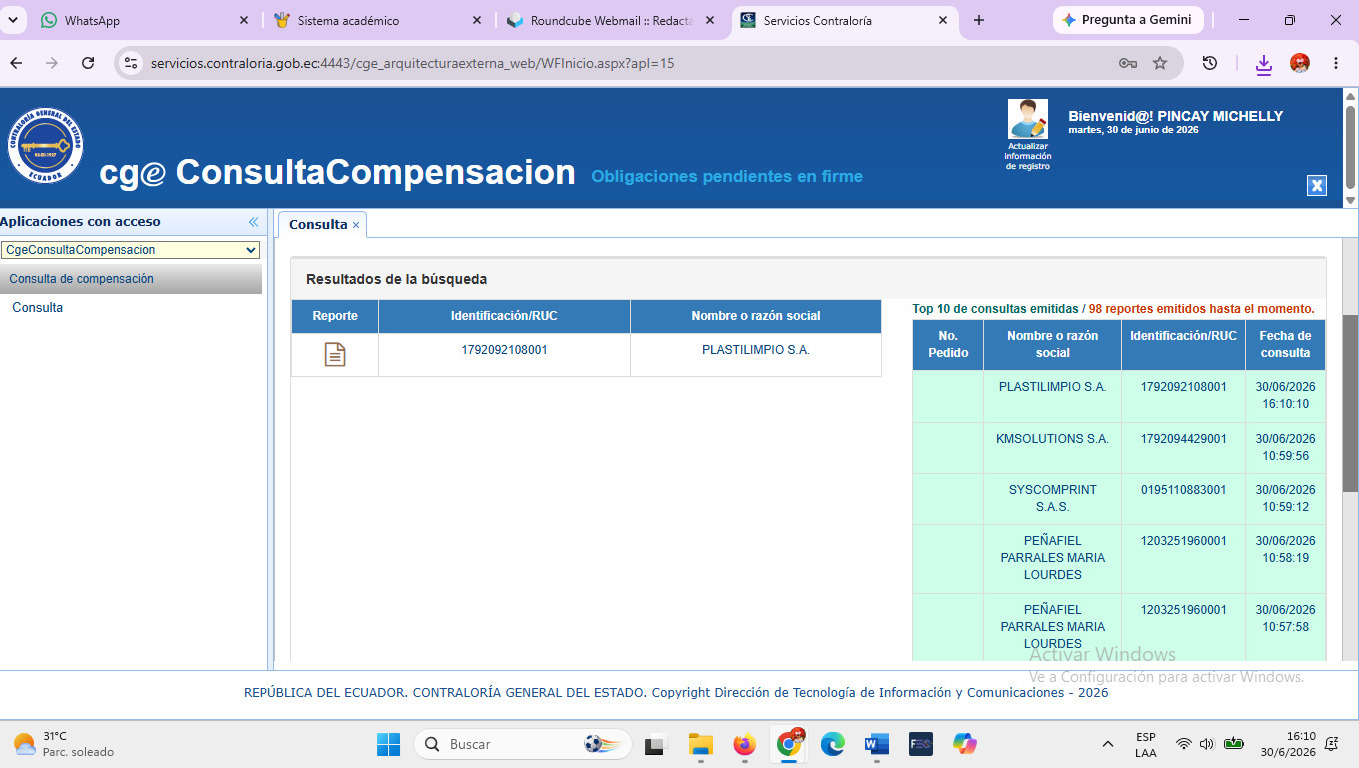
Task: Click the No. Pedido column header
Action: point(948,344)
